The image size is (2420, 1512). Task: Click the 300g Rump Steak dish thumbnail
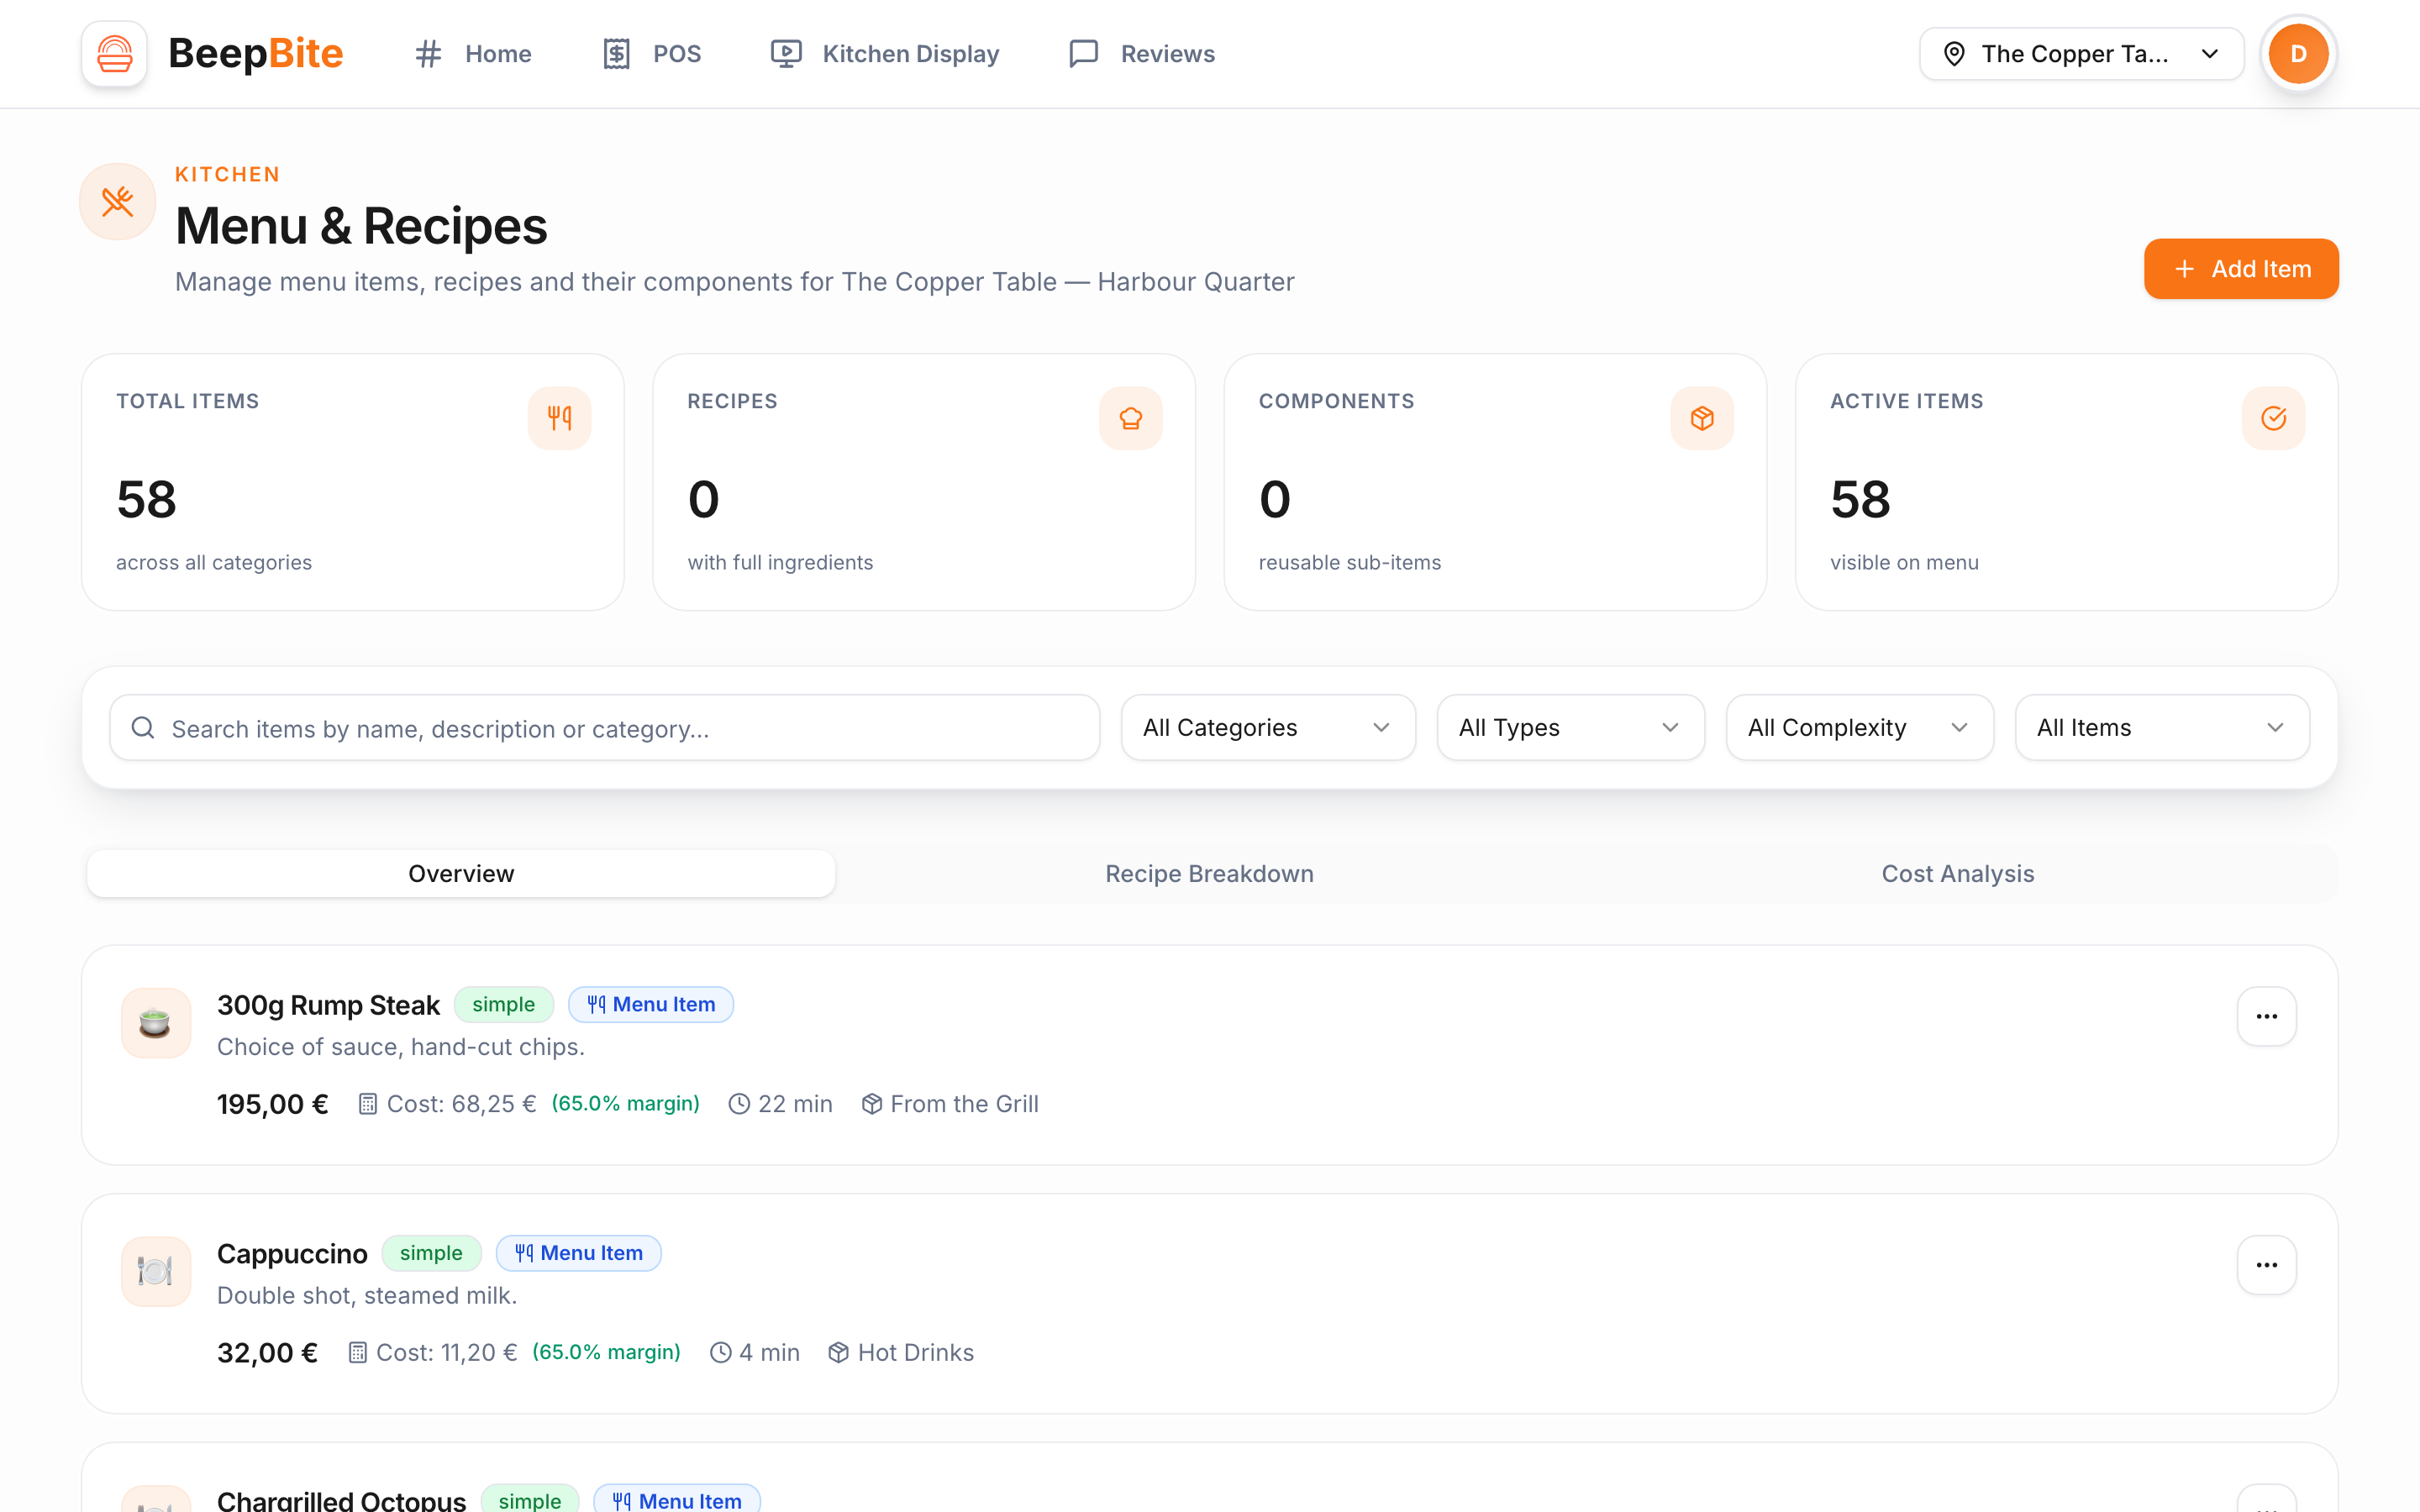[156, 1023]
